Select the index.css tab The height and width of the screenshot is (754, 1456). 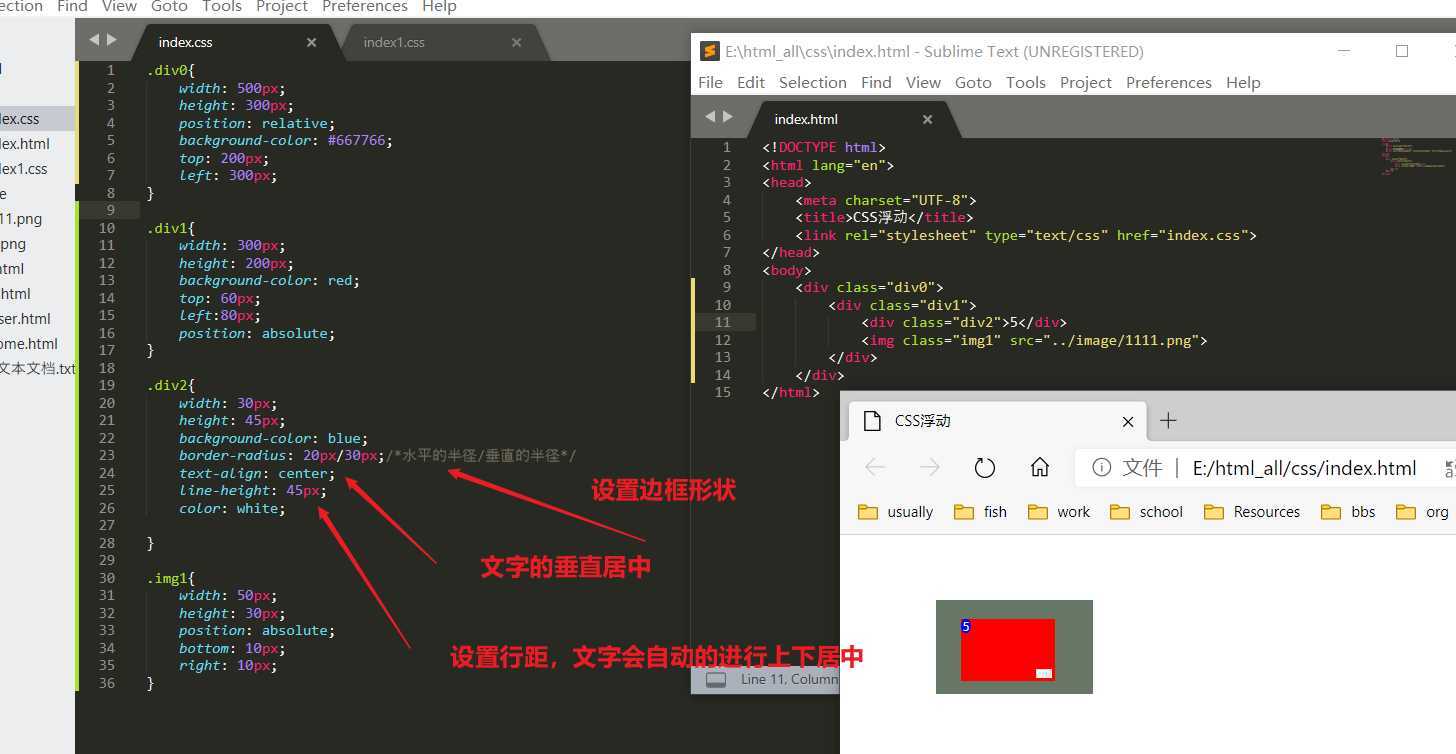185,42
